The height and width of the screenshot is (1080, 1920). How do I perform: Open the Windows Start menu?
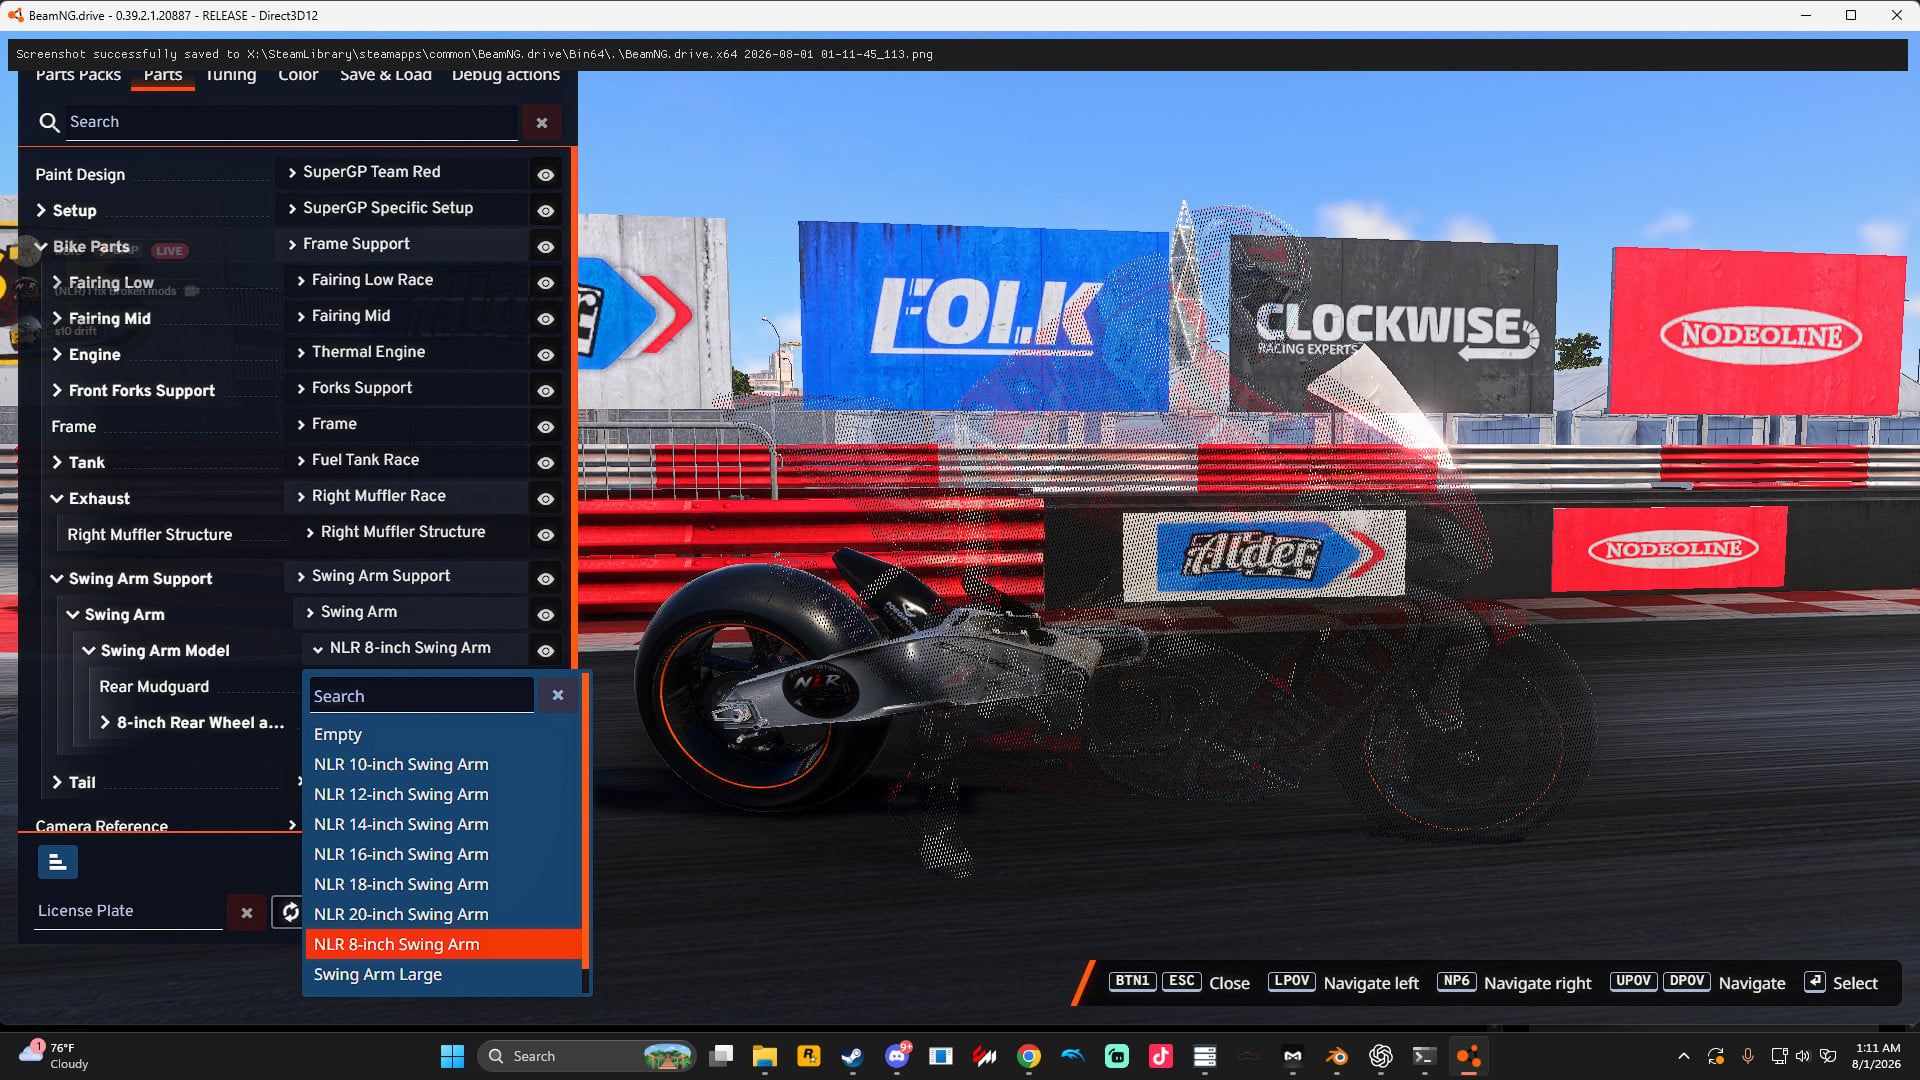point(452,1056)
